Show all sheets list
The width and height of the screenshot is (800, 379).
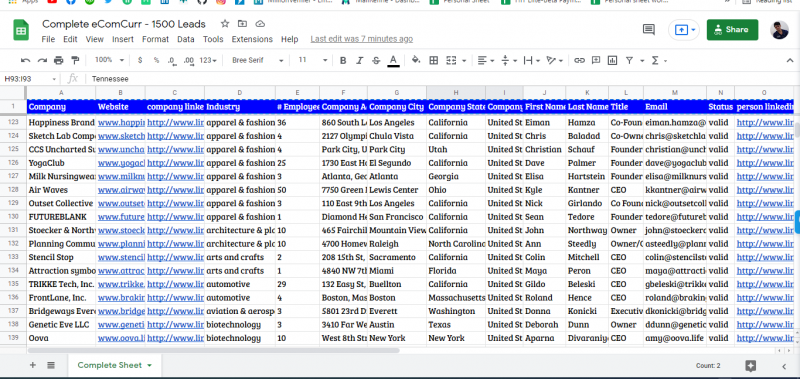pyautogui.click(x=51, y=365)
